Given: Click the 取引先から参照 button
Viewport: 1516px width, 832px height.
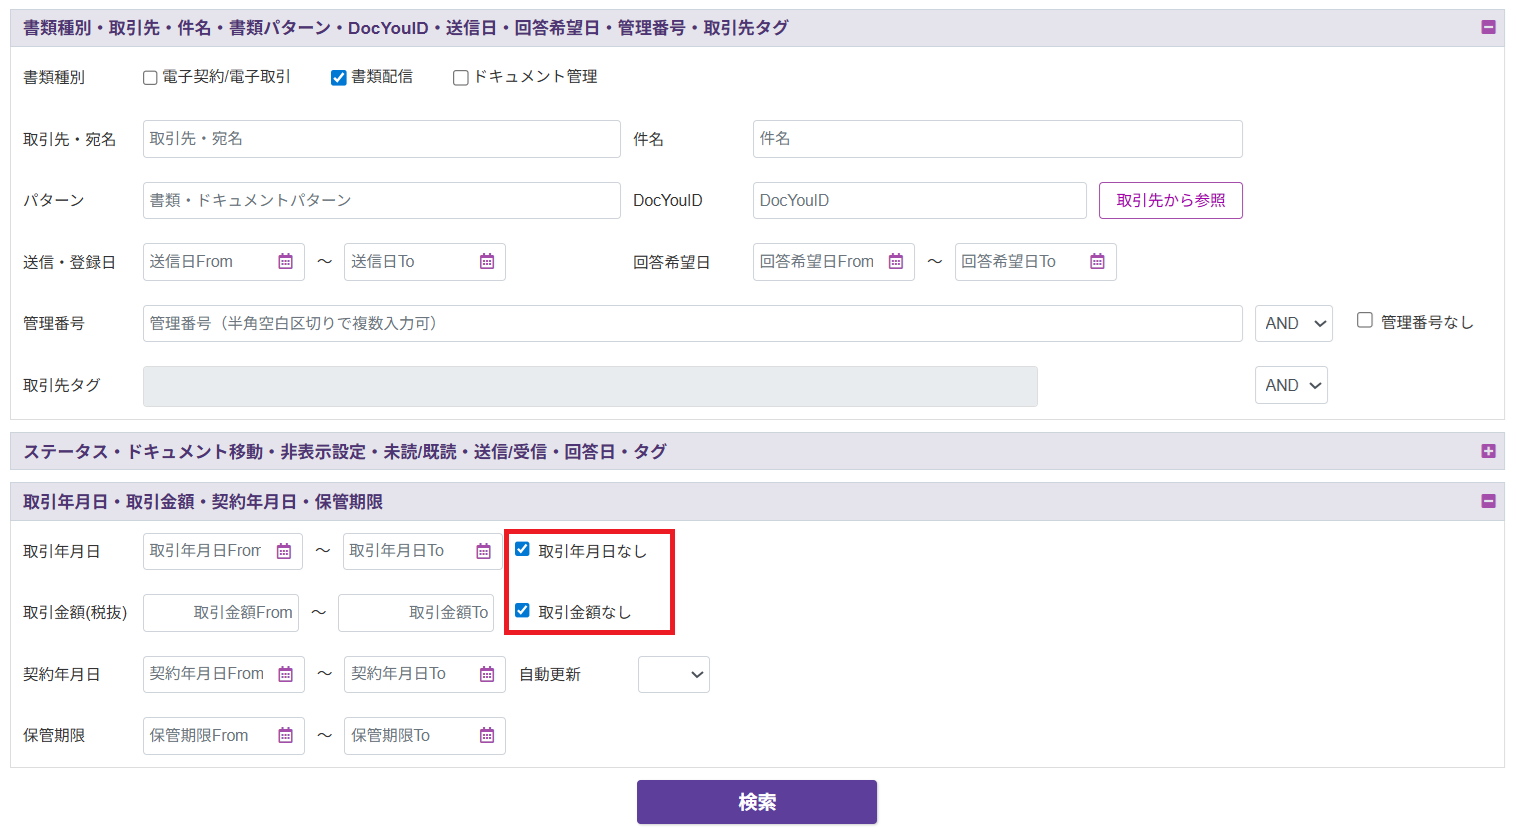Looking at the screenshot, I should point(1170,201).
